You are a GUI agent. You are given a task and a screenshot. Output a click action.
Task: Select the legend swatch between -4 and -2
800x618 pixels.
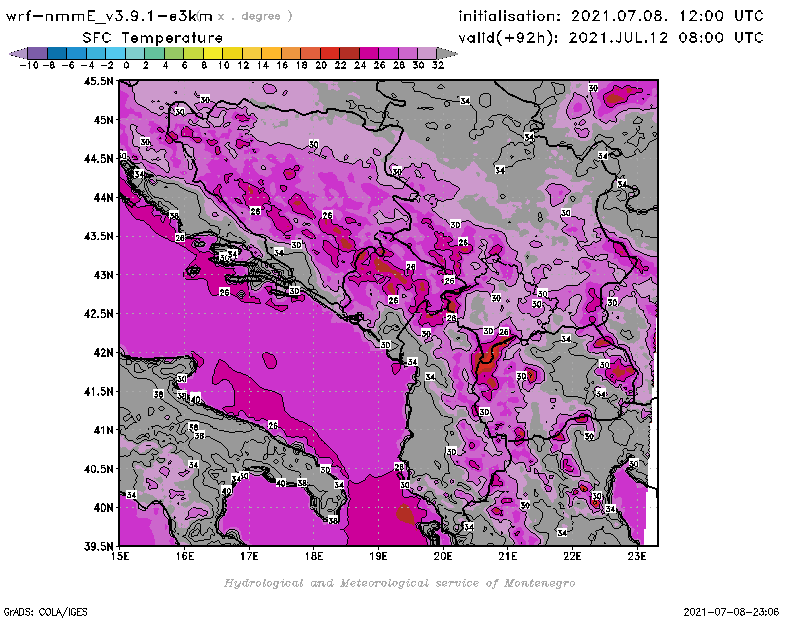(96, 53)
